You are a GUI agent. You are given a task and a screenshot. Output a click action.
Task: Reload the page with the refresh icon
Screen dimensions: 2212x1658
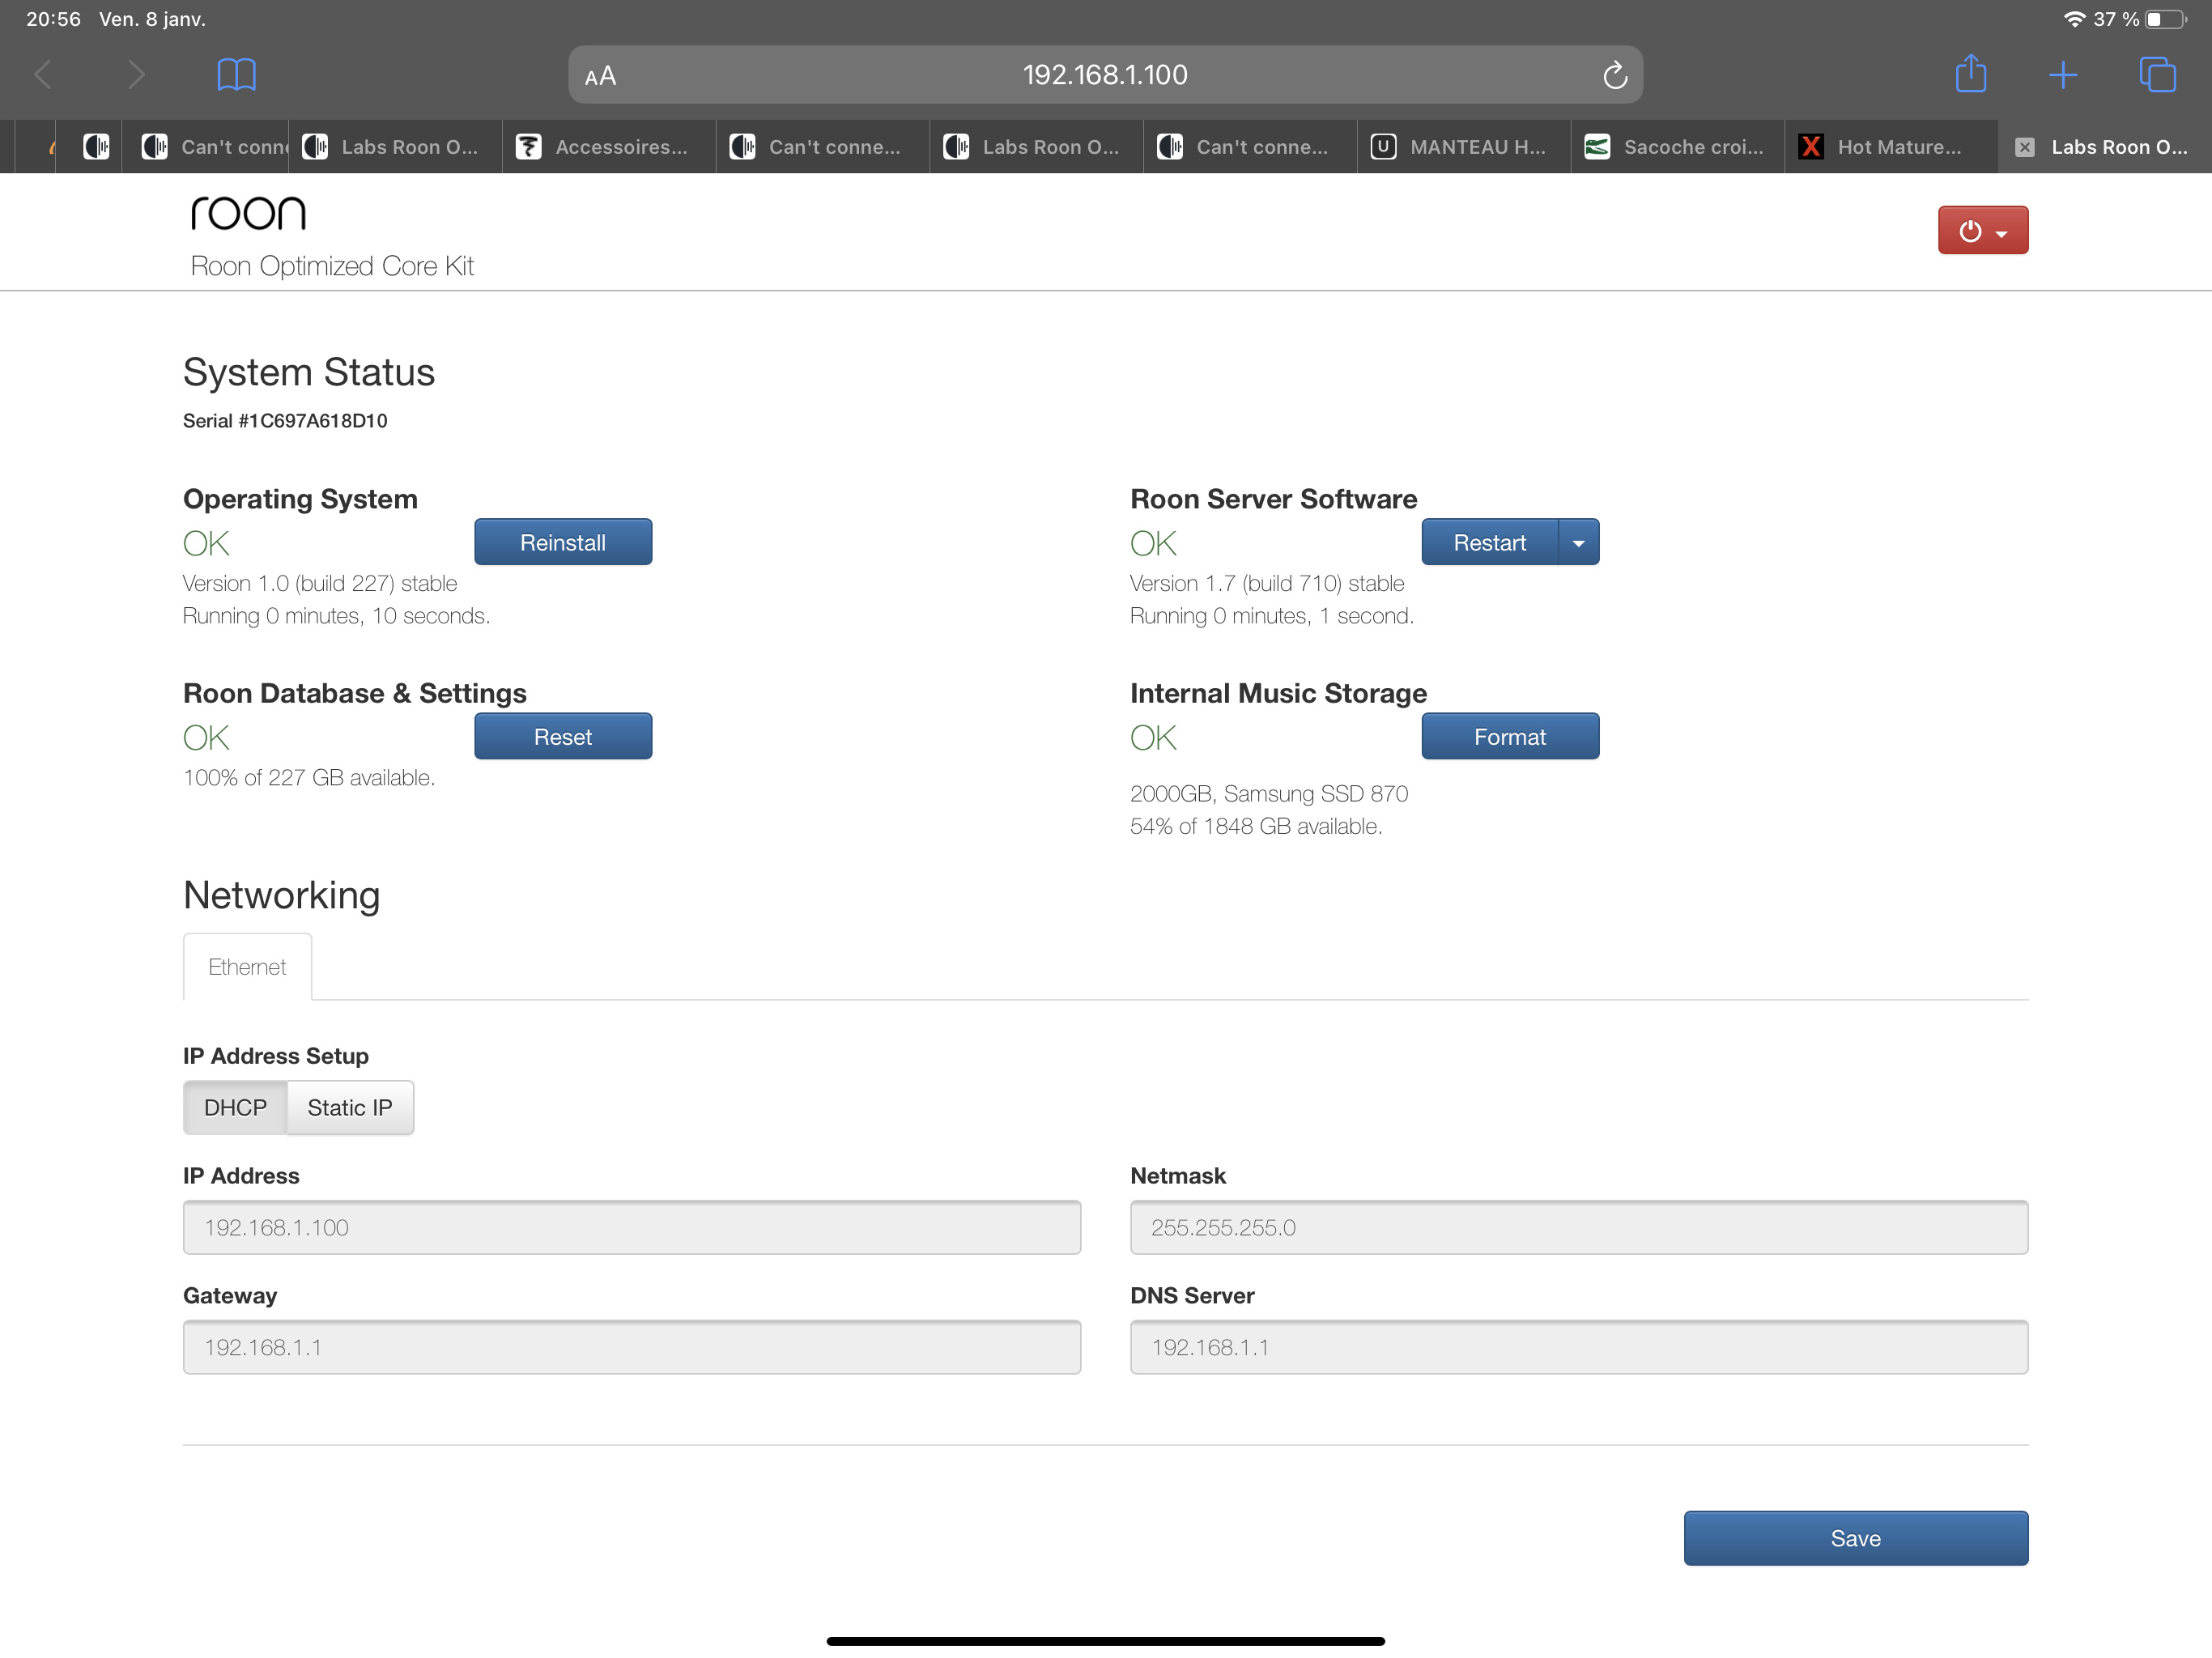pos(1614,75)
